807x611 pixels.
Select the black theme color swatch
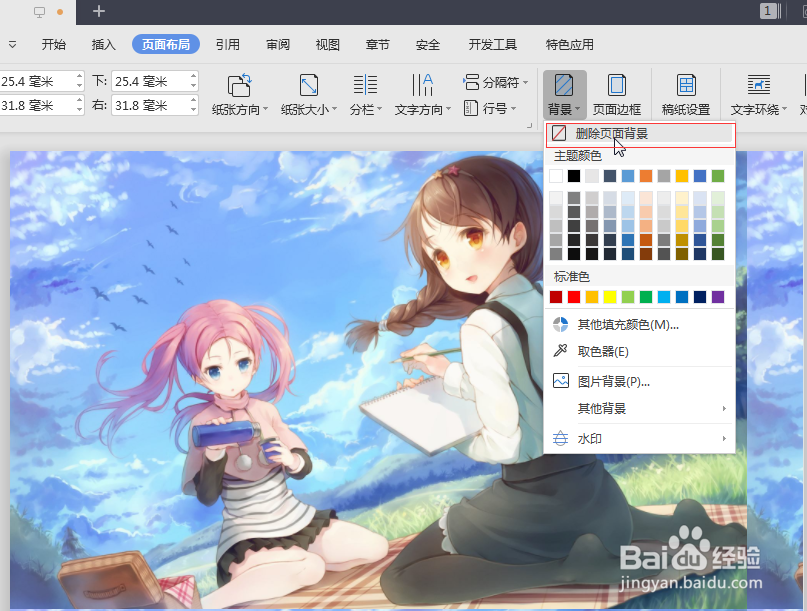(574, 176)
